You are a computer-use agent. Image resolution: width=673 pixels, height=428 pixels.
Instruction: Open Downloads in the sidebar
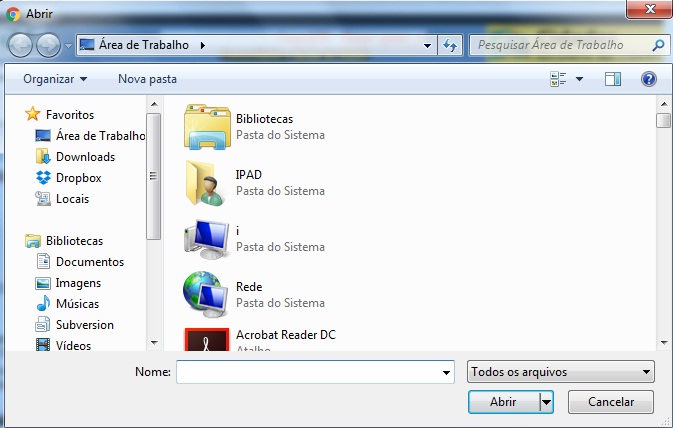(85, 157)
